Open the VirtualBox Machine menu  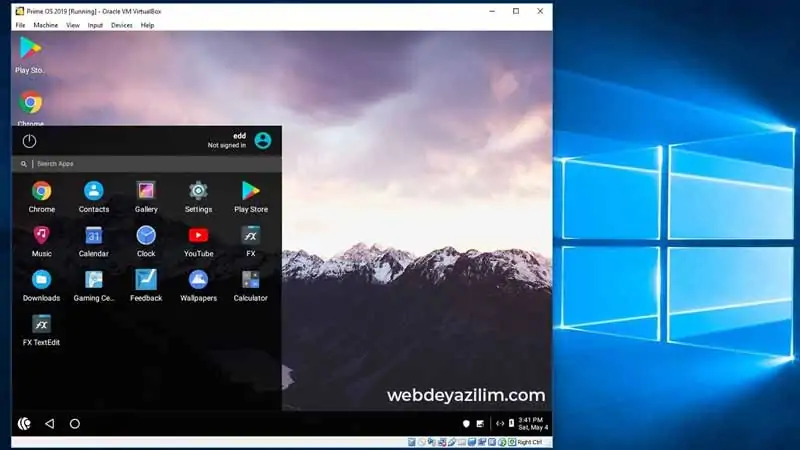[x=45, y=25]
